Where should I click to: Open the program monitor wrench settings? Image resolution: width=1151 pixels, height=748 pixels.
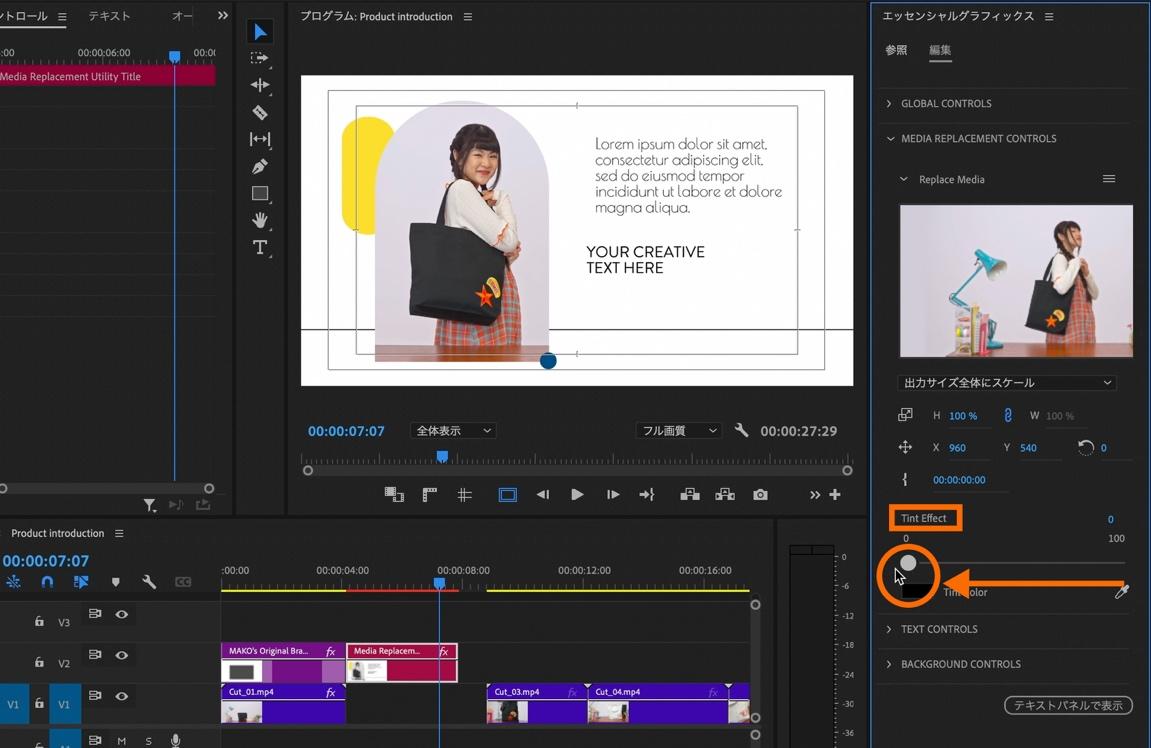741,430
